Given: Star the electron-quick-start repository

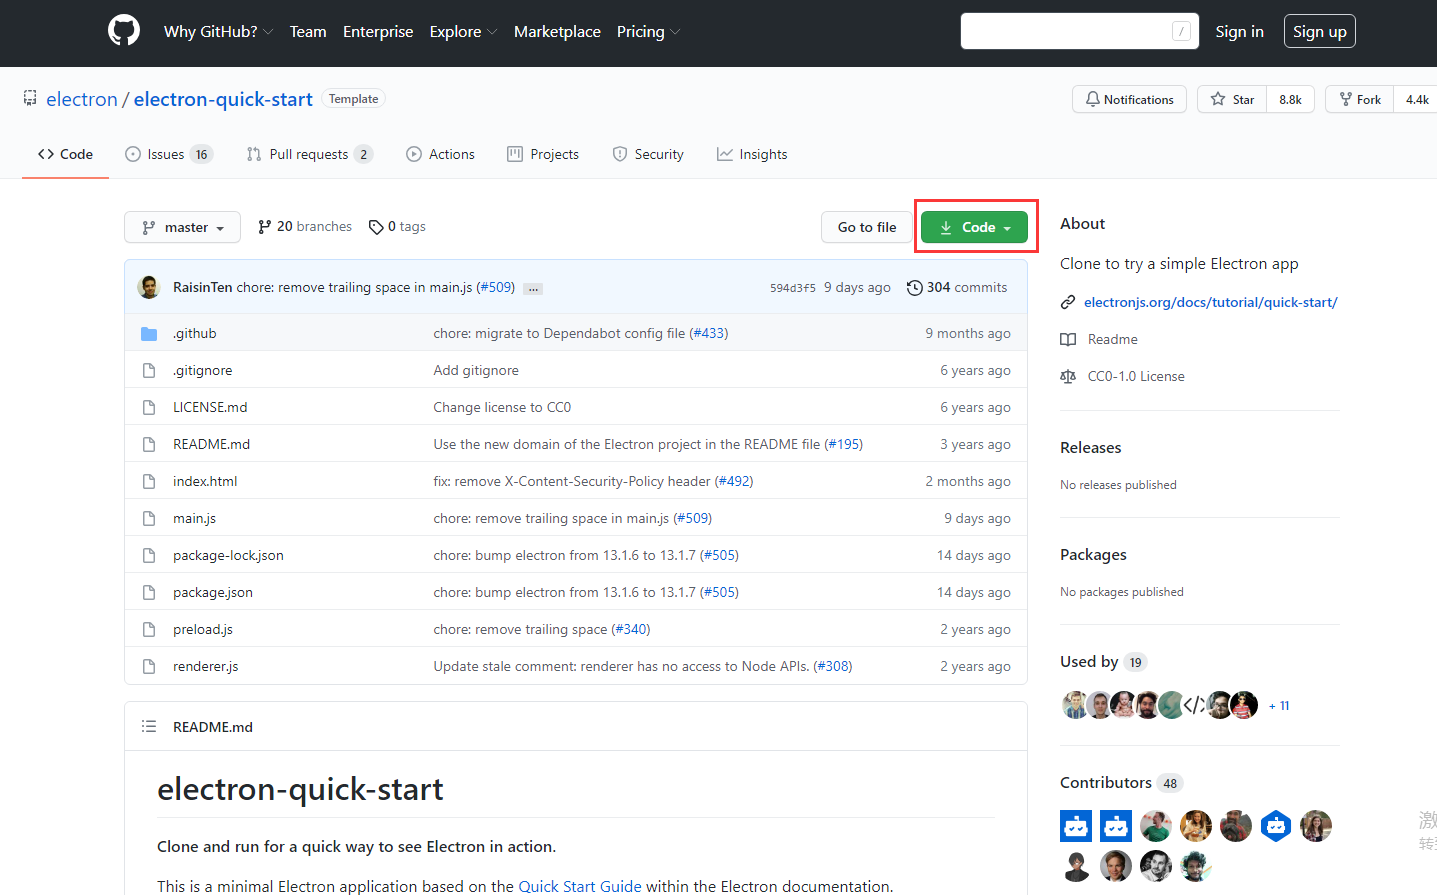Looking at the screenshot, I should click(x=1232, y=99).
